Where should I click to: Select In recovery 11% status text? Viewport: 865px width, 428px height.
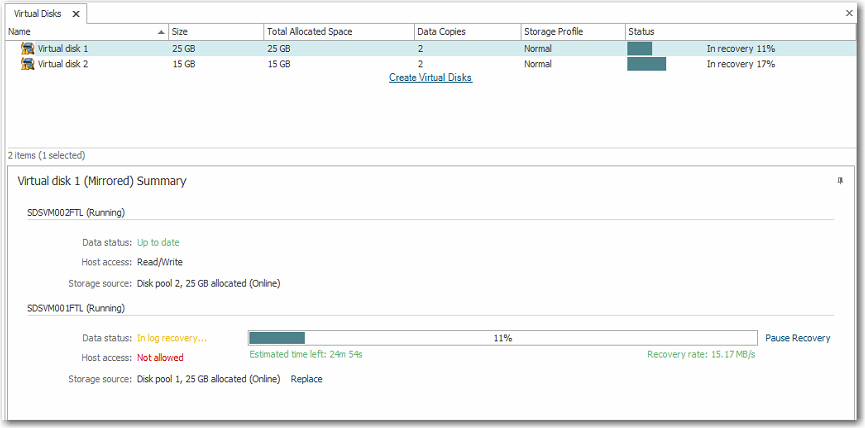tap(740, 48)
